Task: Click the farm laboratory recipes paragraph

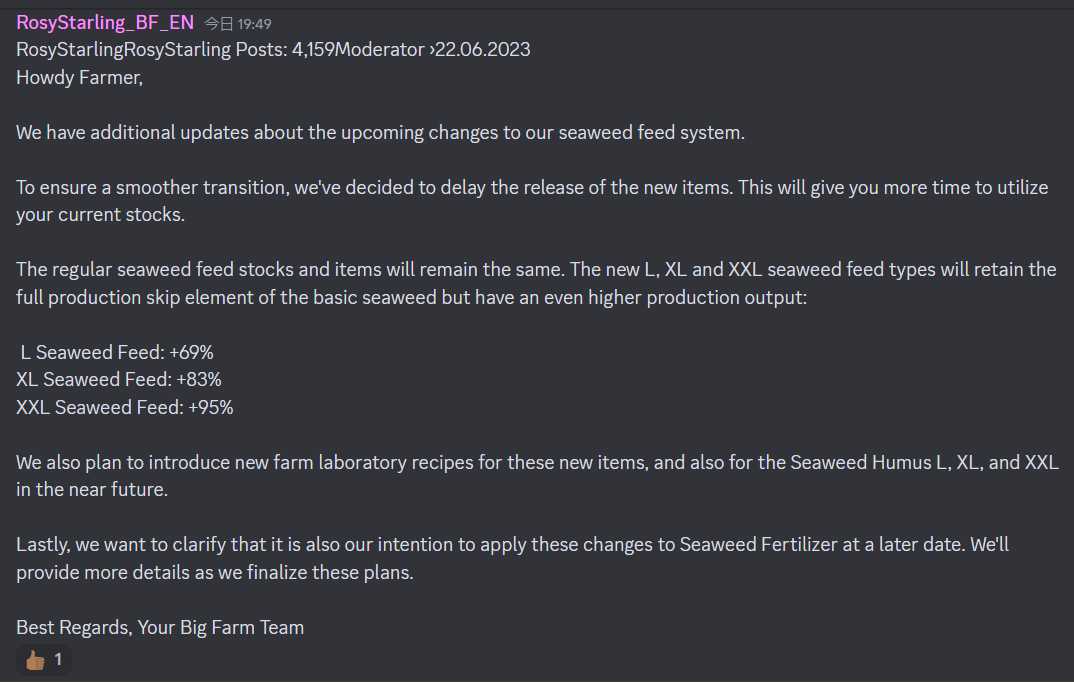Action: (538, 476)
